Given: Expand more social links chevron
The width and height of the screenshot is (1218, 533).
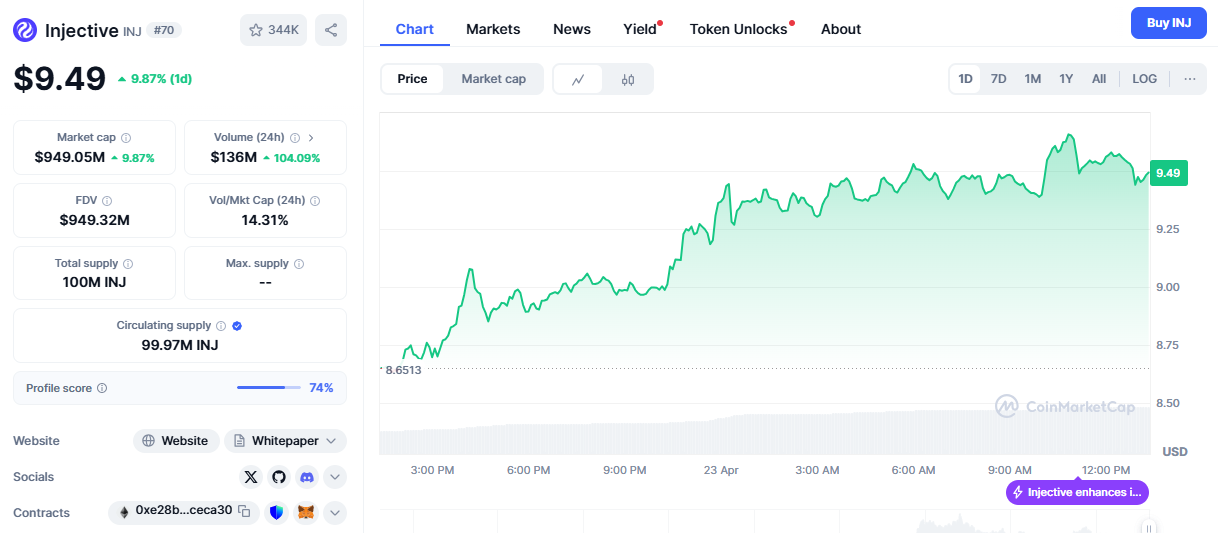Looking at the screenshot, I should [335, 477].
